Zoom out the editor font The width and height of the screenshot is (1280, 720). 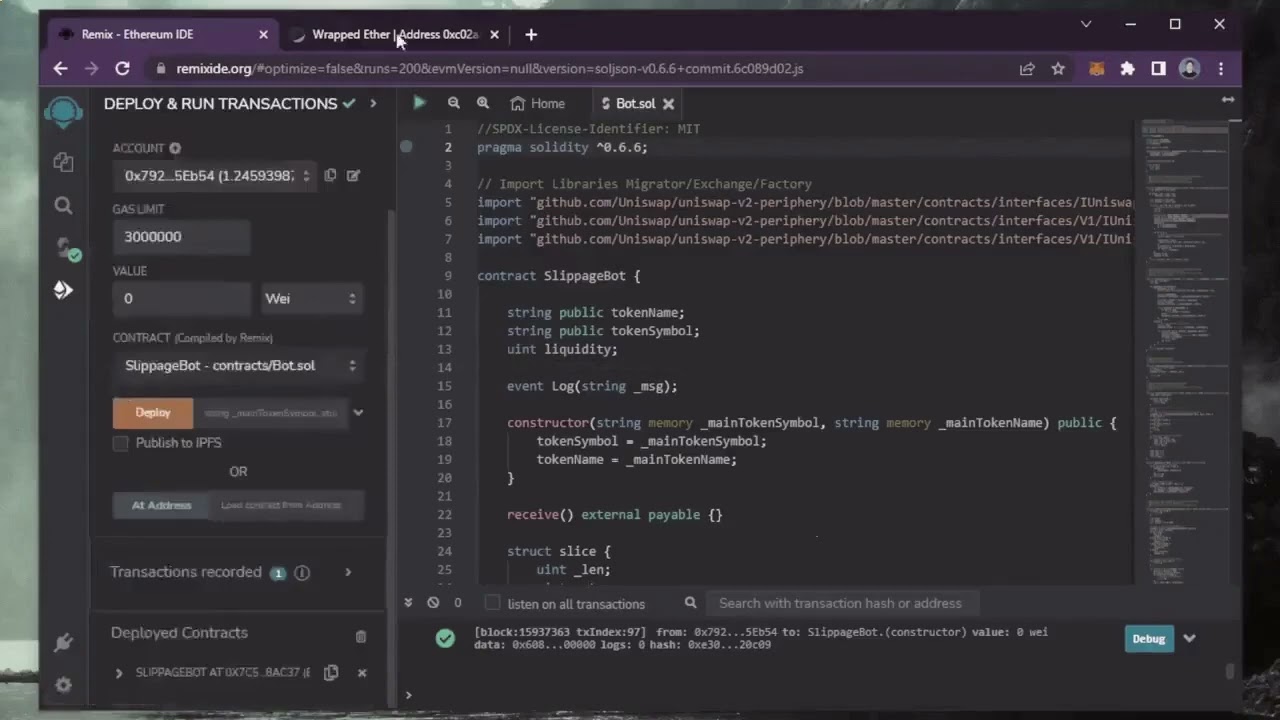(453, 103)
